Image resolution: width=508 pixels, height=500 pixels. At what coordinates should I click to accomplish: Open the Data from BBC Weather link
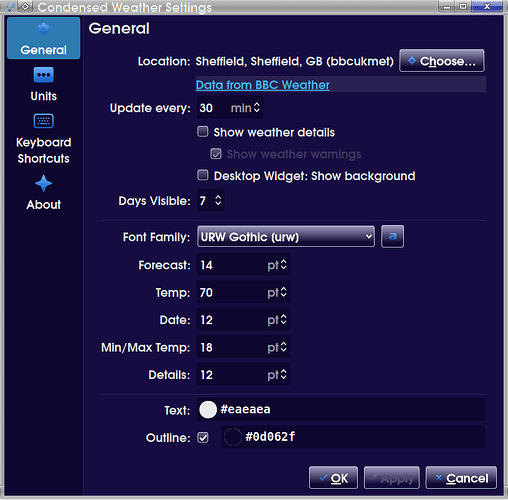263,85
